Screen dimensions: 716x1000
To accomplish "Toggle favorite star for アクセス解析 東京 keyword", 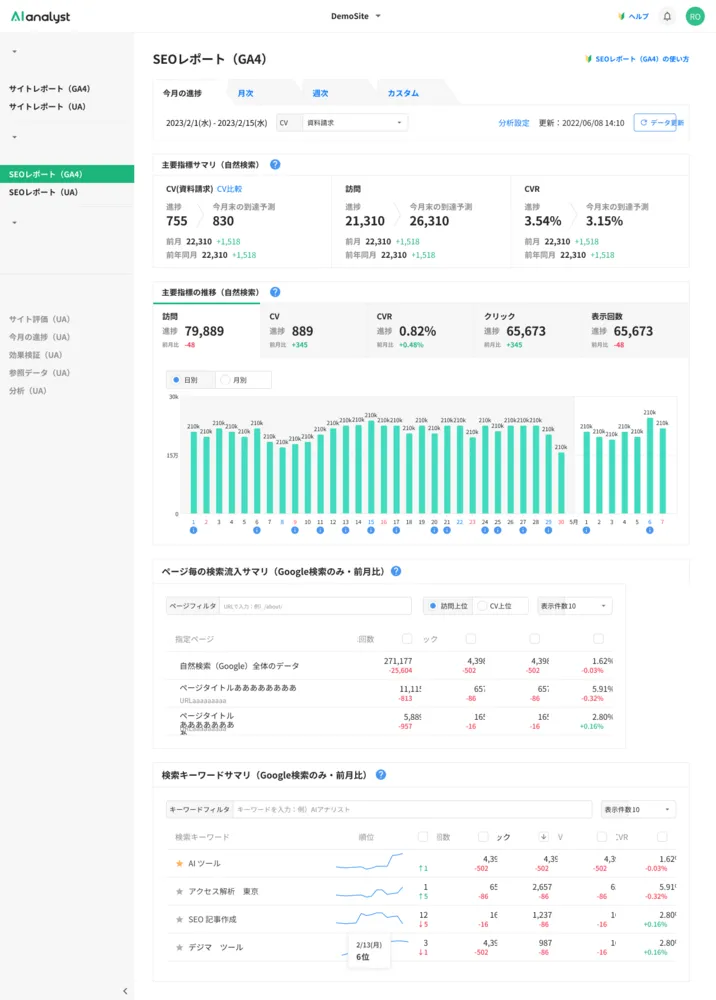I will [x=179, y=892].
